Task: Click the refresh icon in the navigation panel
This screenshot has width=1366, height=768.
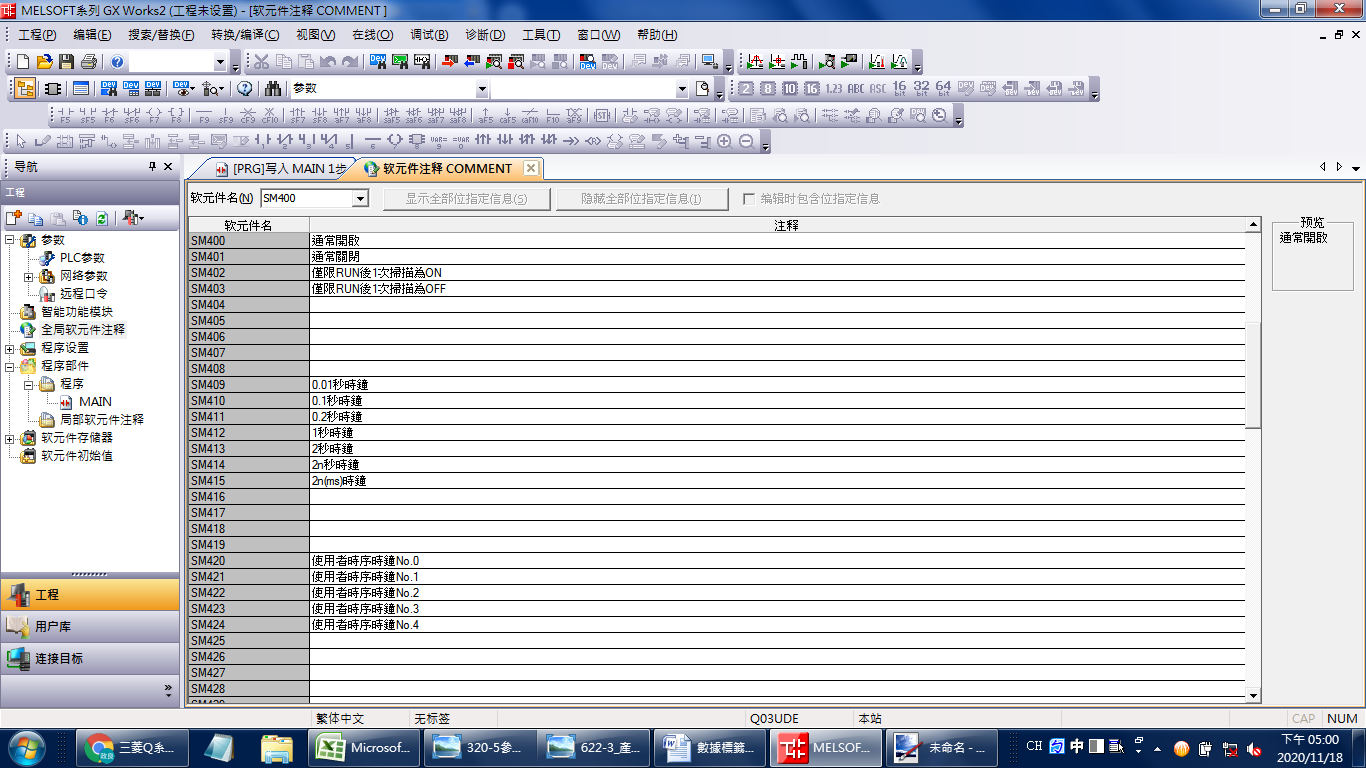Action: (x=101, y=218)
